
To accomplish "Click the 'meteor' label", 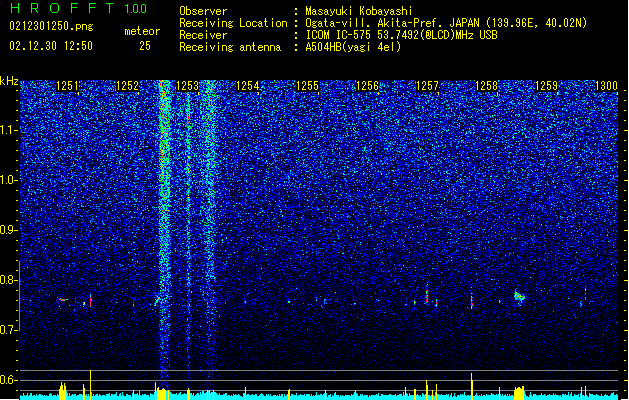I will tap(142, 31).
